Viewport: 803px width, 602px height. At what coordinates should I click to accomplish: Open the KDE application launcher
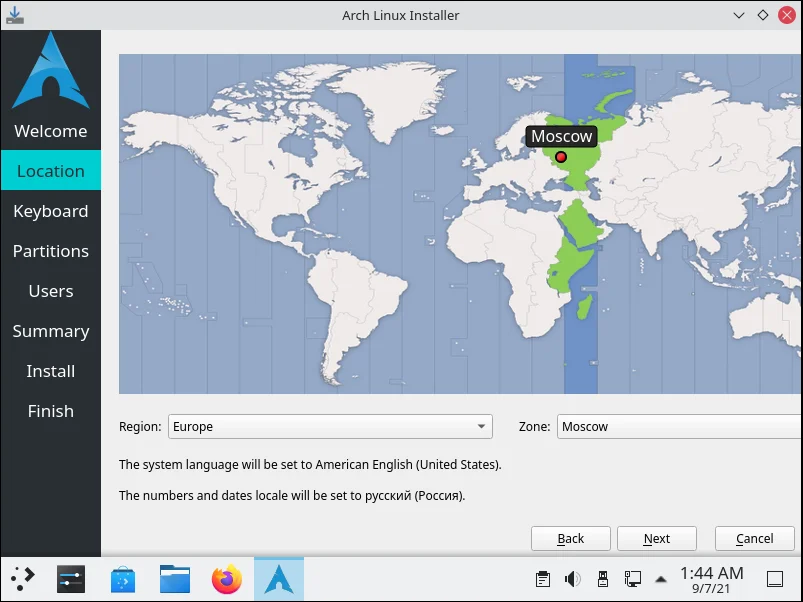click(x=22, y=578)
